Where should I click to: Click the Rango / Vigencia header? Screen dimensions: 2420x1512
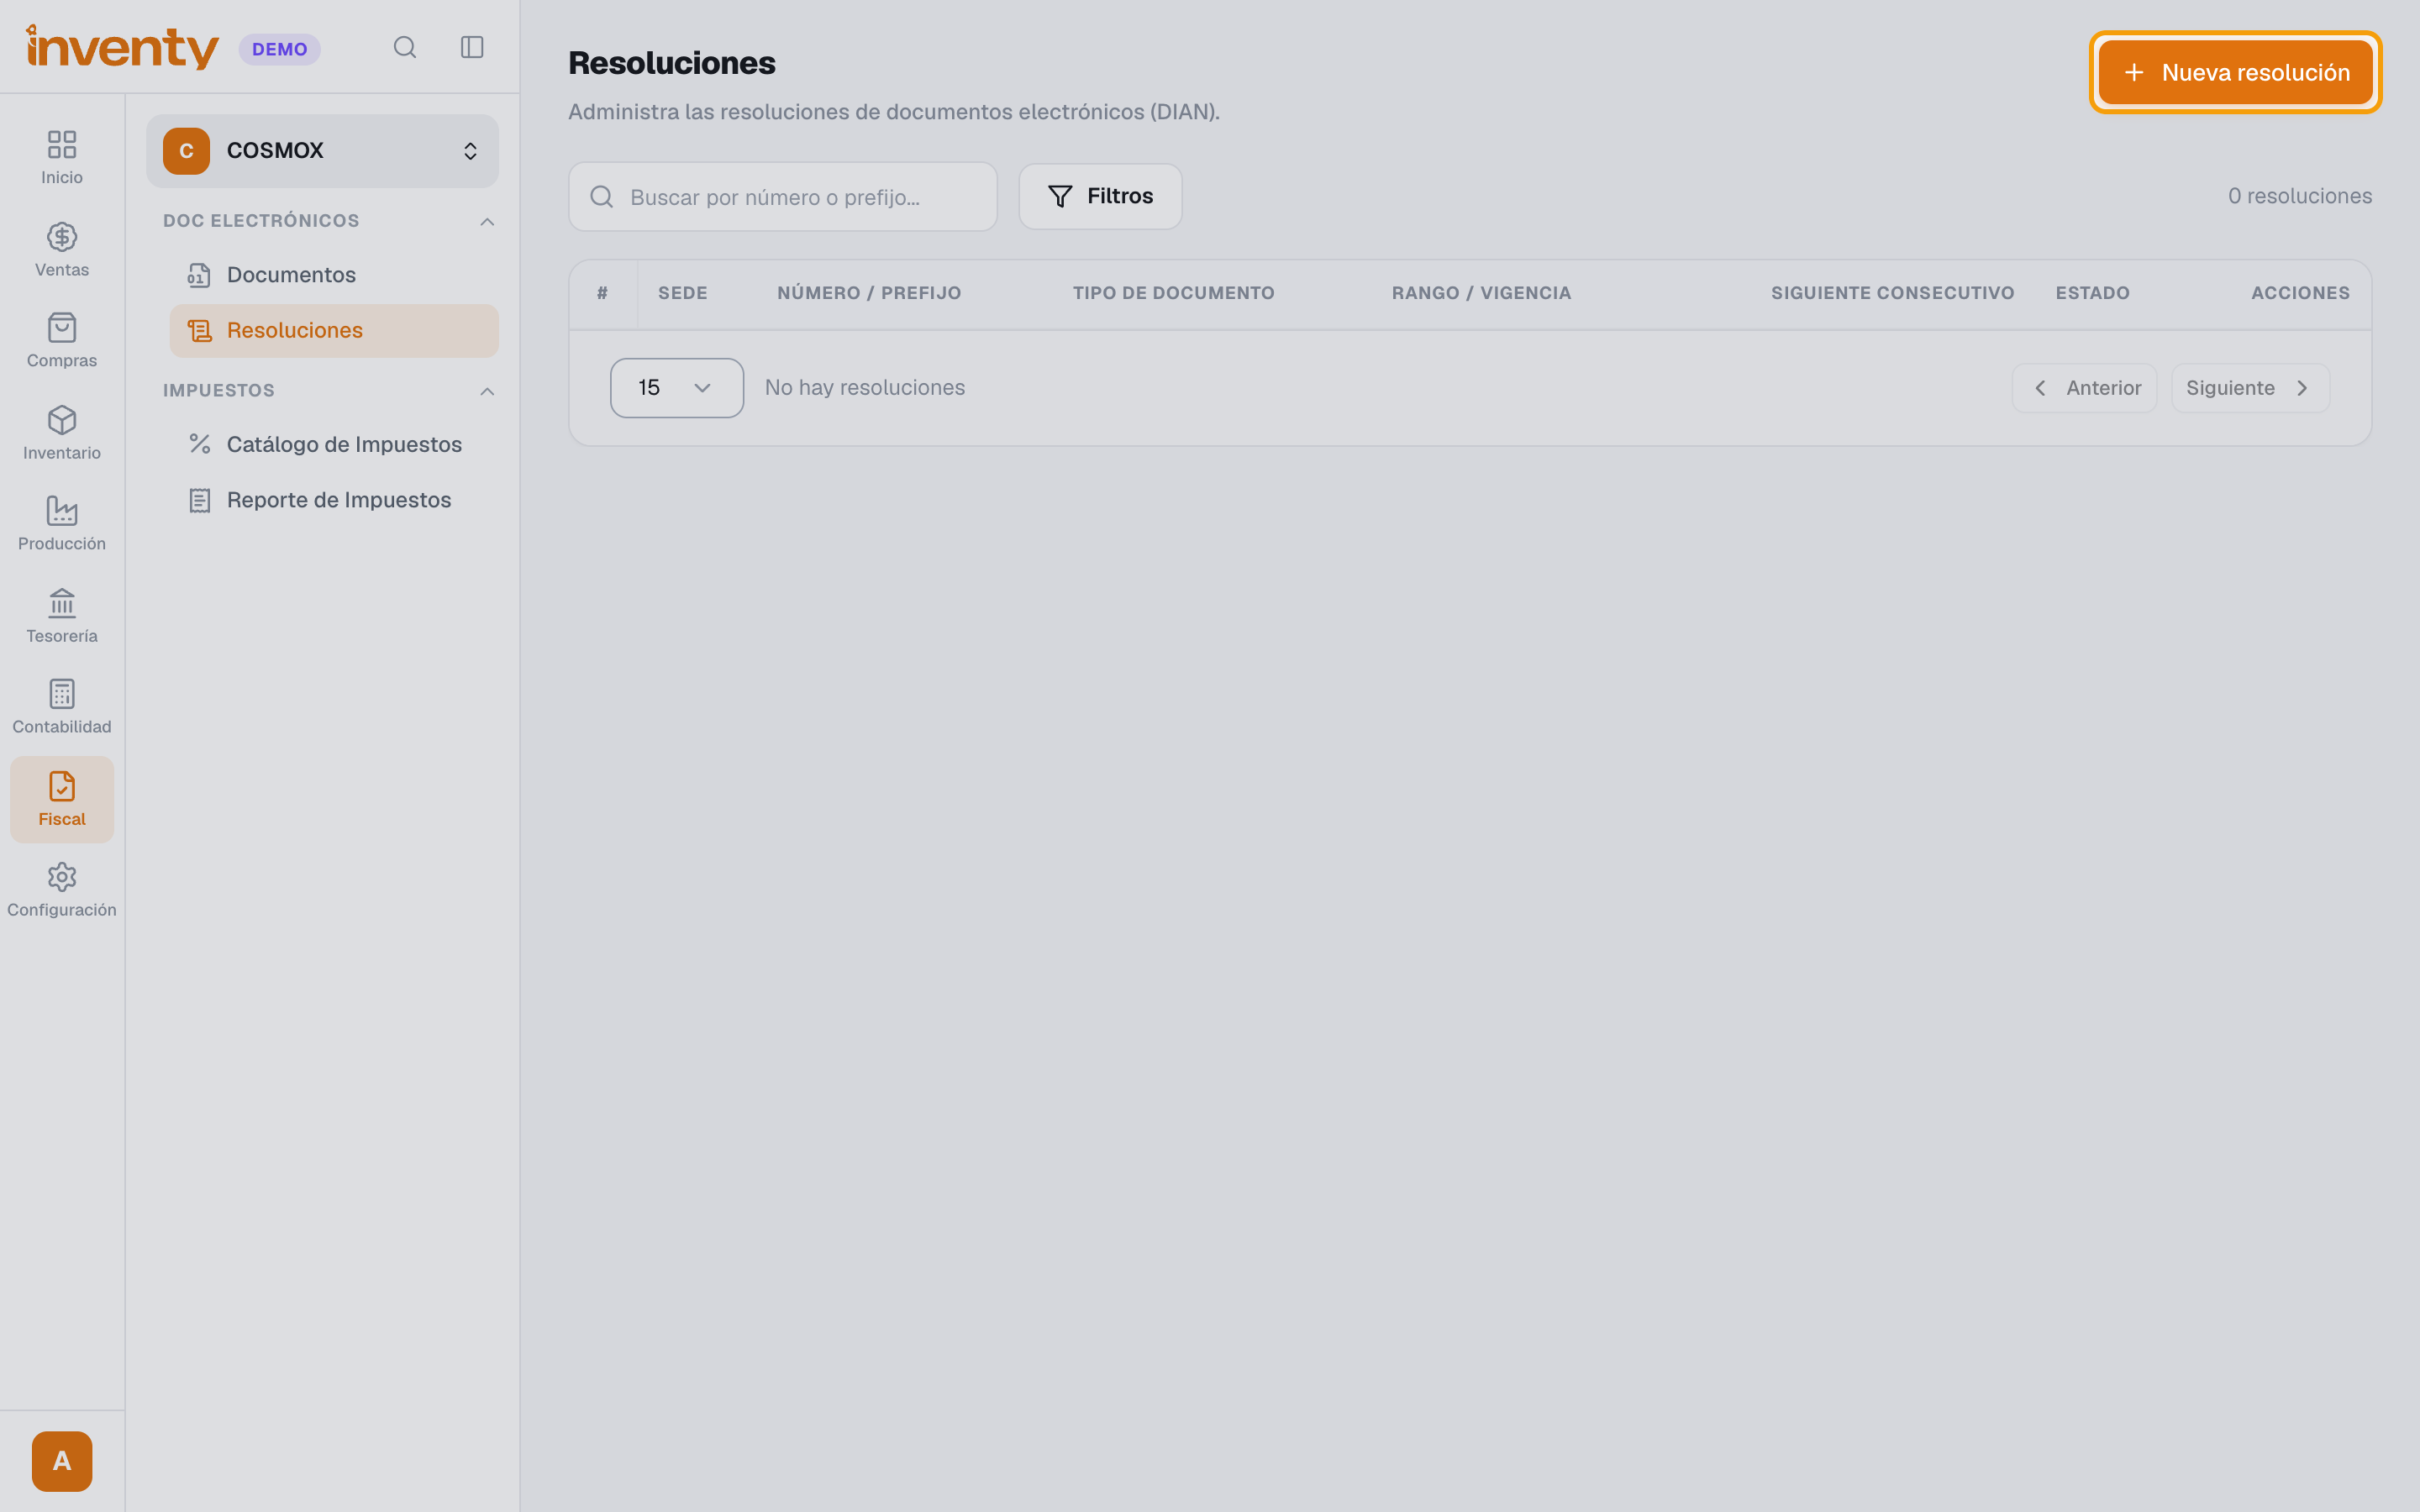[x=1481, y=293]
